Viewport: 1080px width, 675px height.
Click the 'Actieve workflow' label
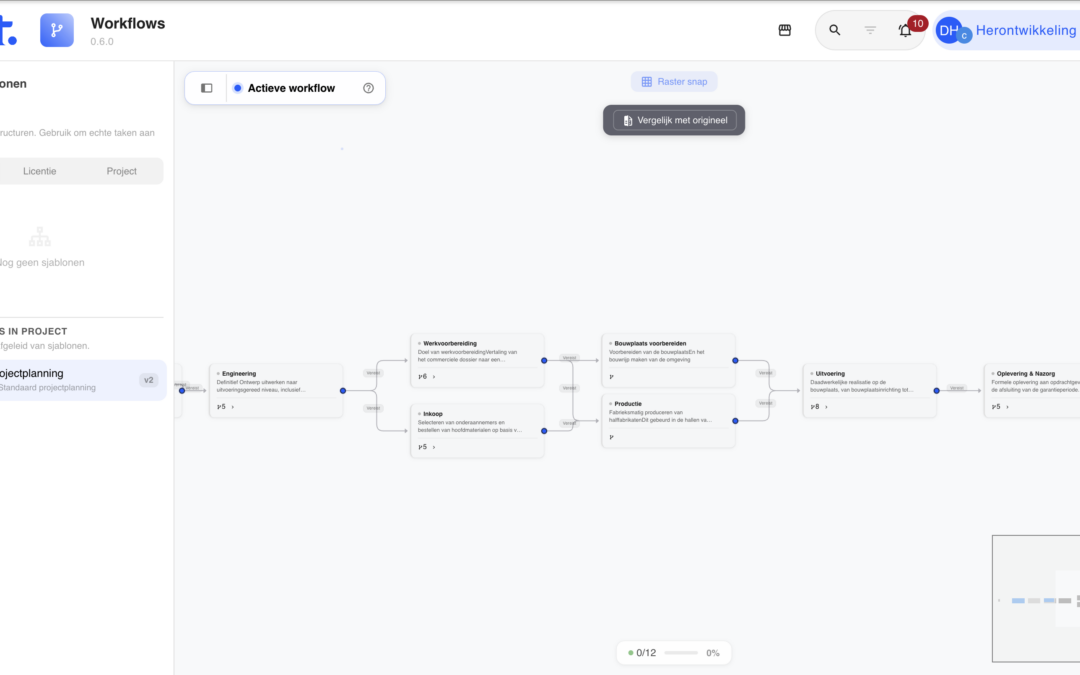pyautogui.click(x=291, y=88)
